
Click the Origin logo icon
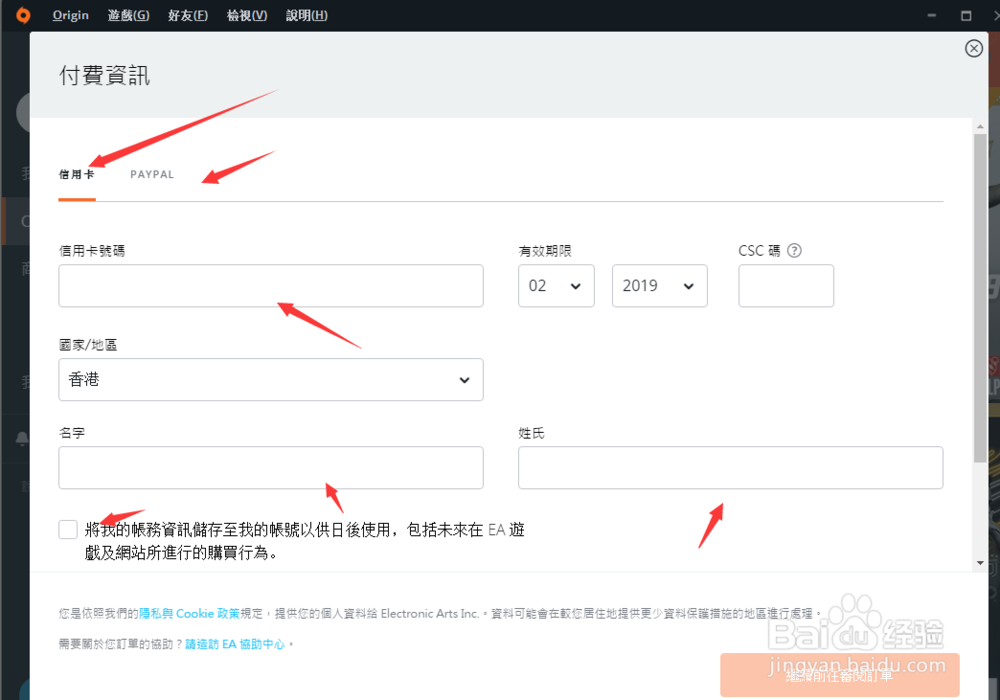[x=23, y=15]
